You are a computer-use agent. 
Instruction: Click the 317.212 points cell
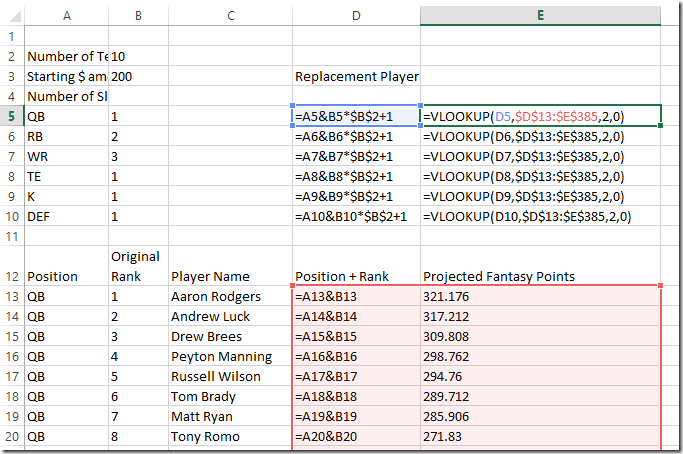click(x=541, y=316)
